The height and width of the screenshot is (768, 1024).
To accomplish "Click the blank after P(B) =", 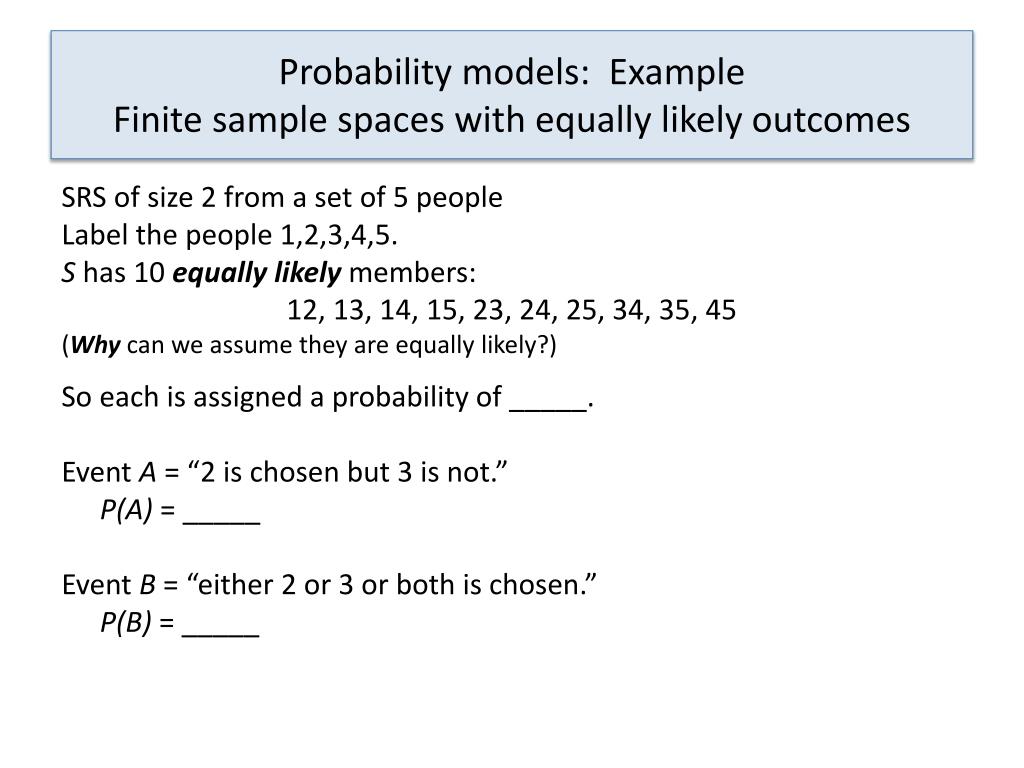I will [x=221, y=625].
